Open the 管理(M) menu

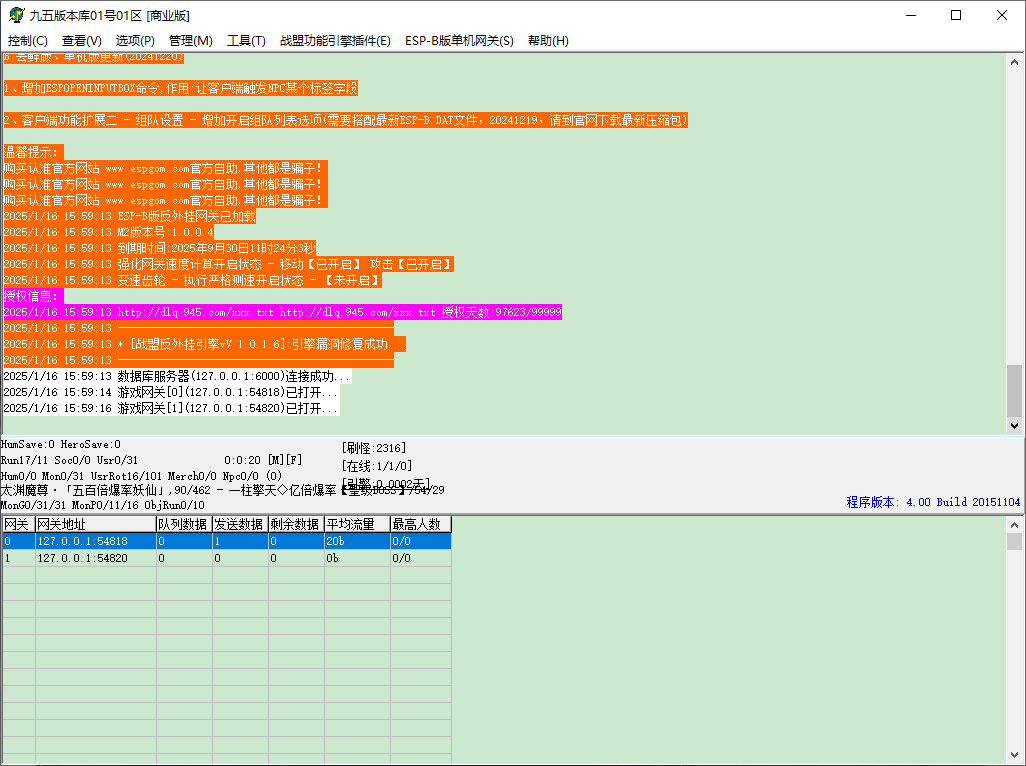[190, 41]
